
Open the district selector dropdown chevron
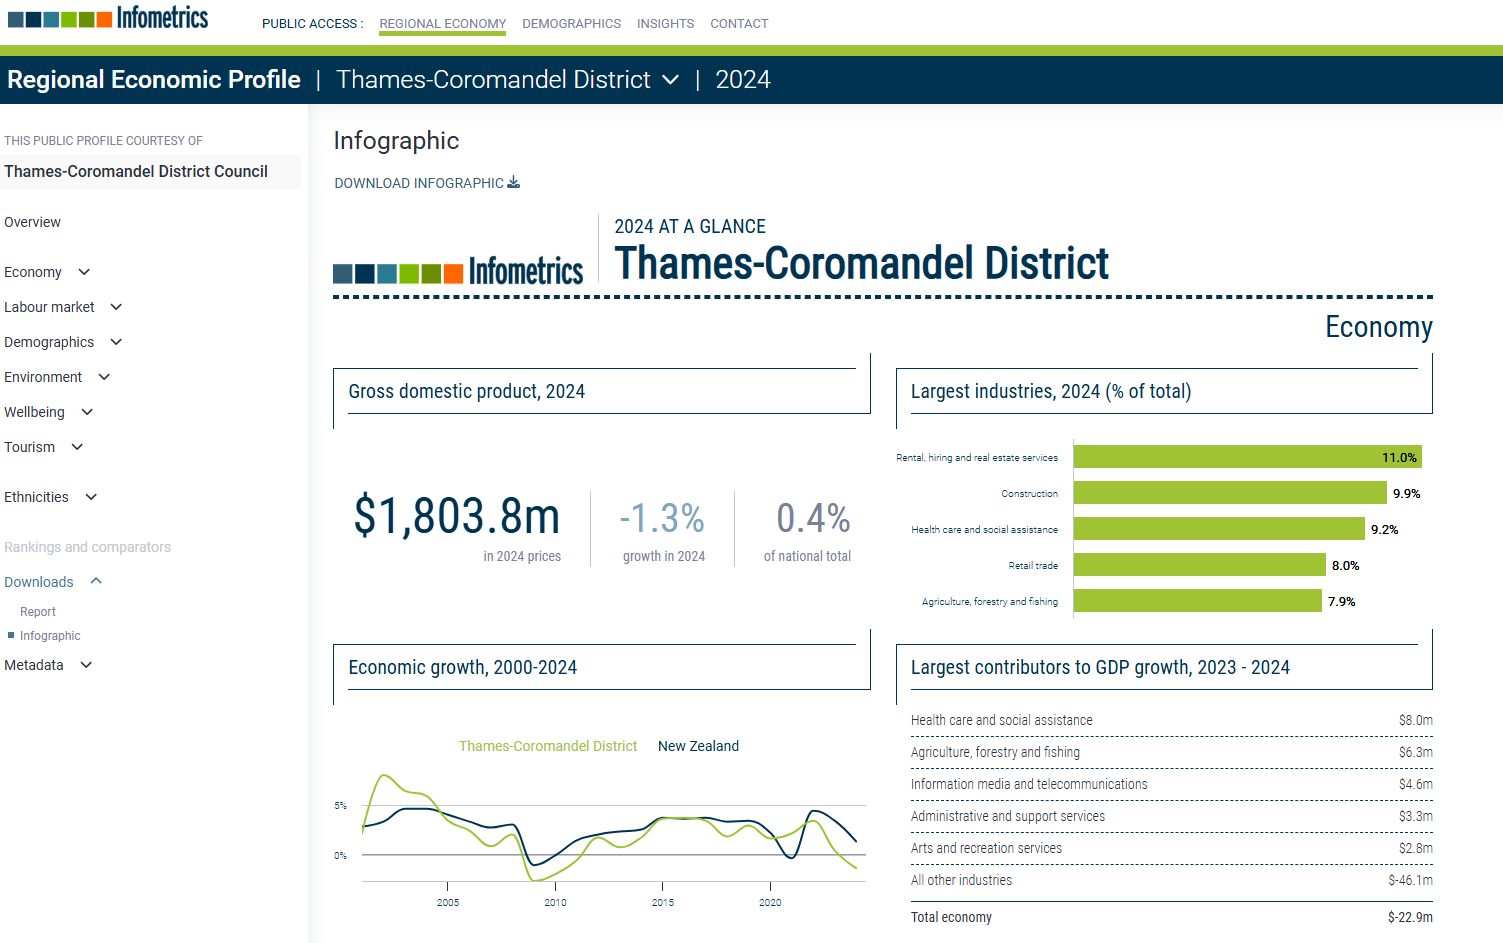tap(671, 80)
